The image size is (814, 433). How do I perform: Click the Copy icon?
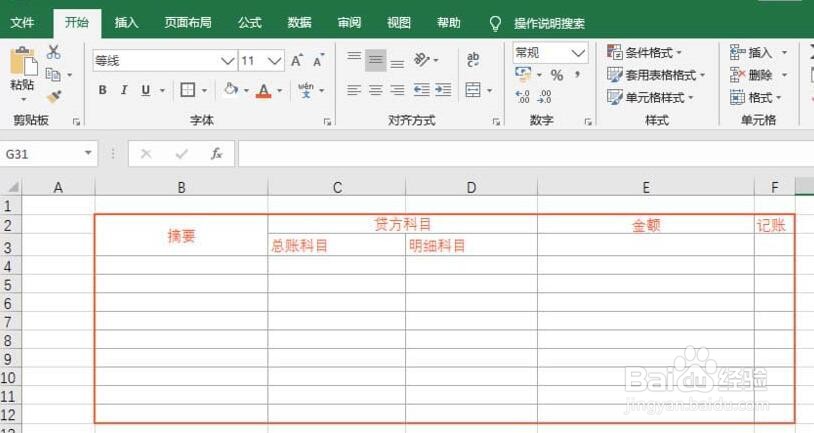tap(53, 75)
